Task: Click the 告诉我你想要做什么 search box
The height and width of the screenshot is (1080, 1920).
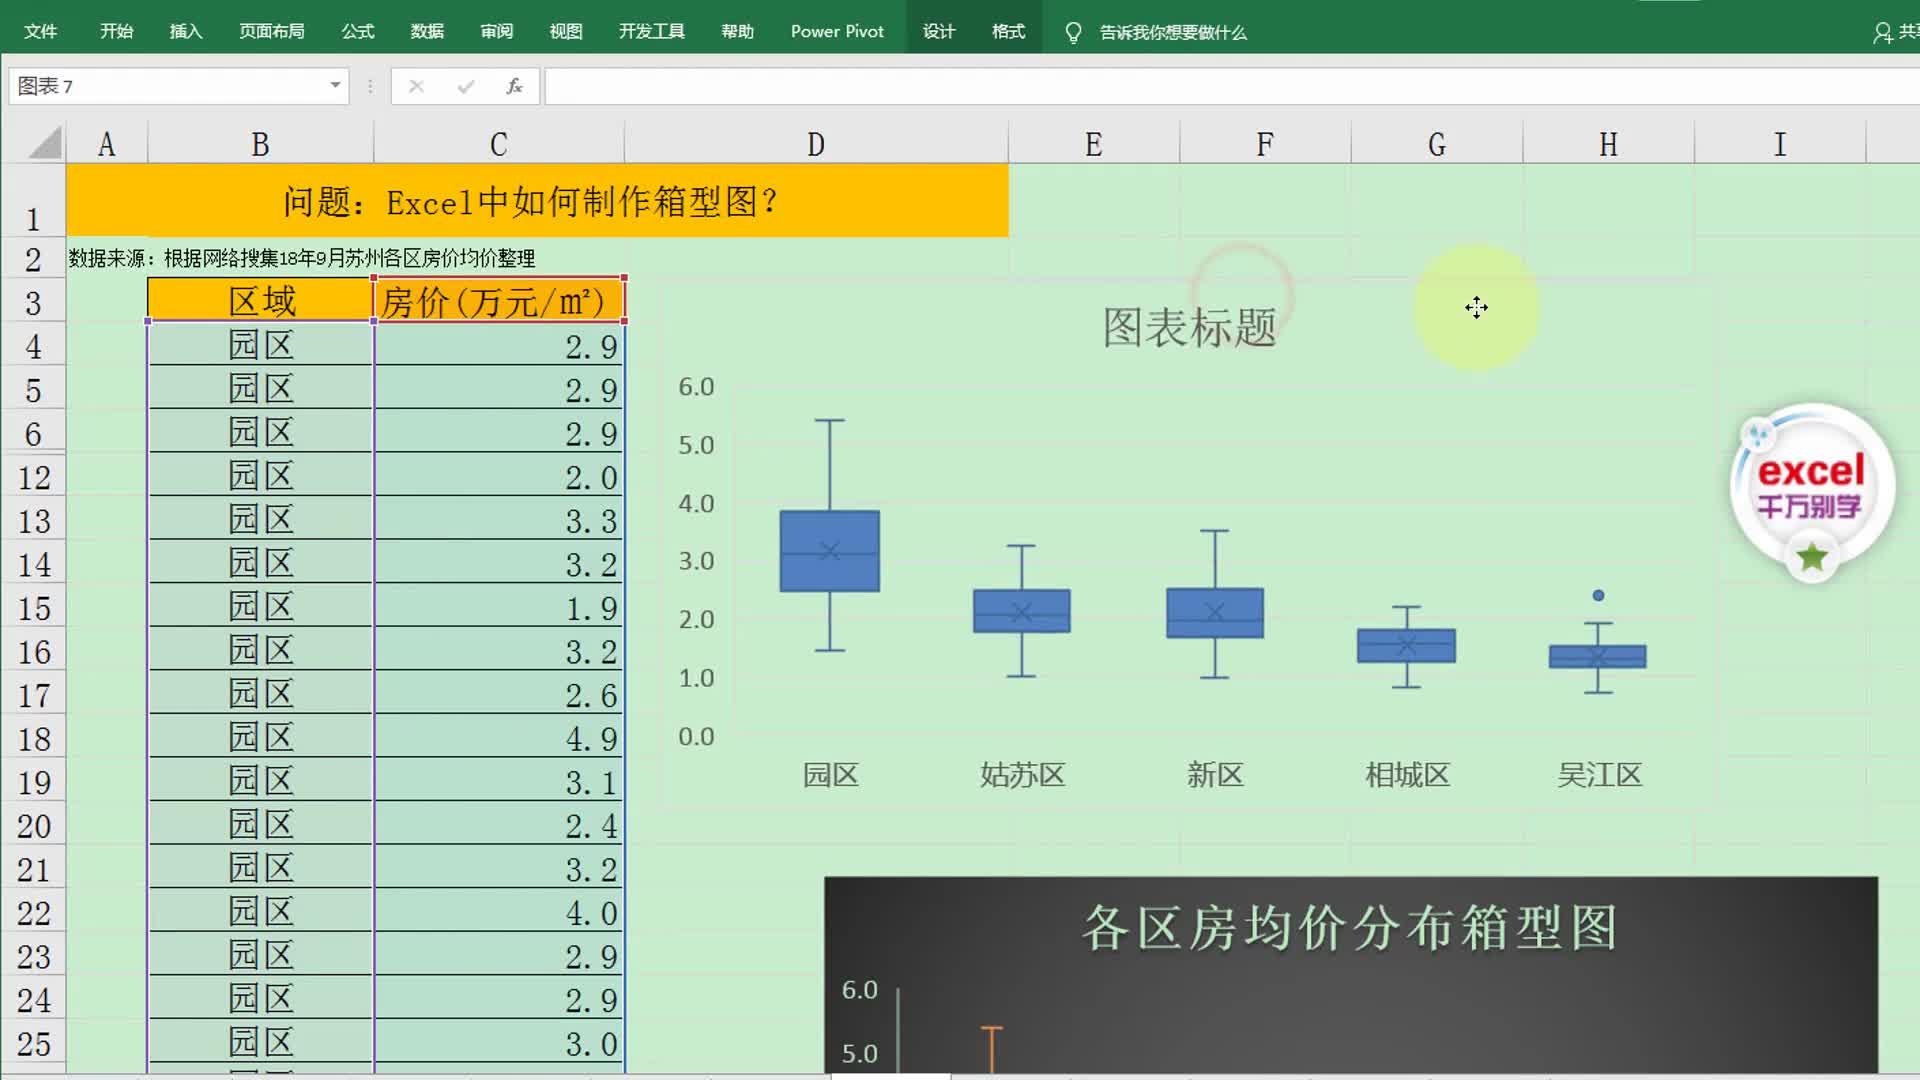Action: (1173, 33)
